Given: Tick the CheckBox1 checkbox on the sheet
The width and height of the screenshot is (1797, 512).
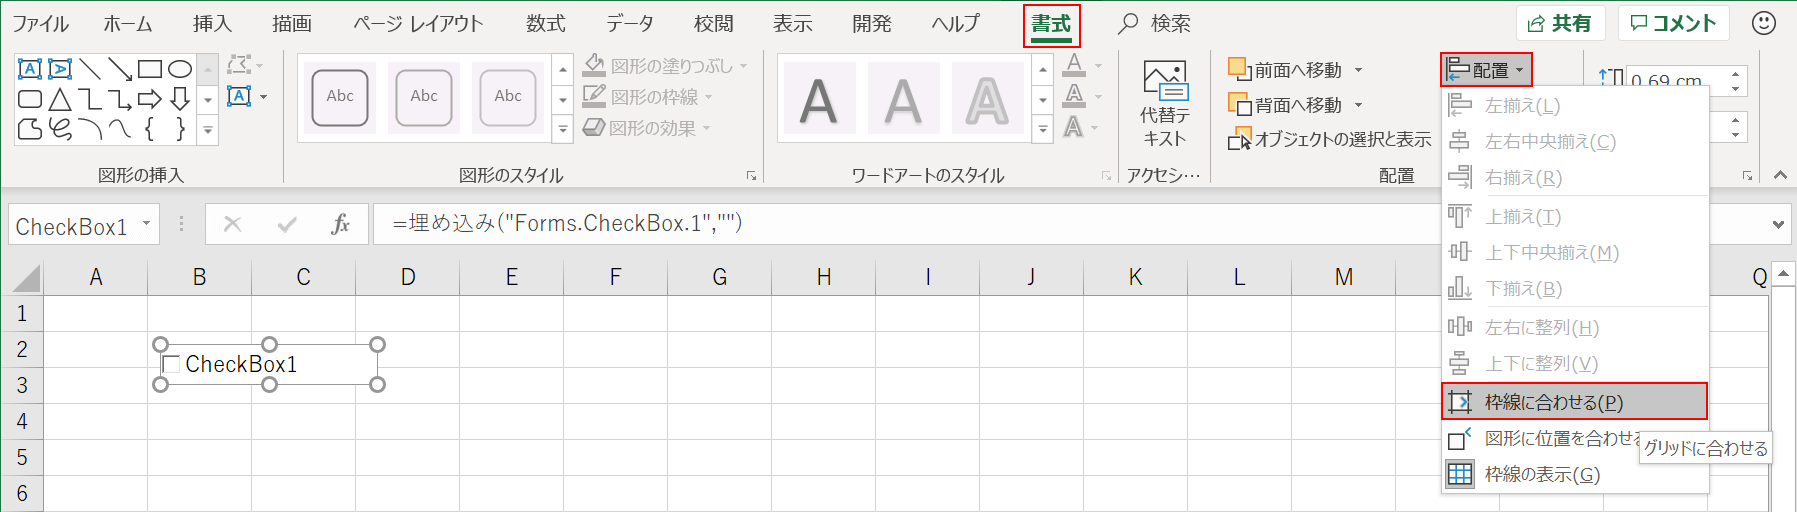Looking at the screenshot, I should point(172,364).
